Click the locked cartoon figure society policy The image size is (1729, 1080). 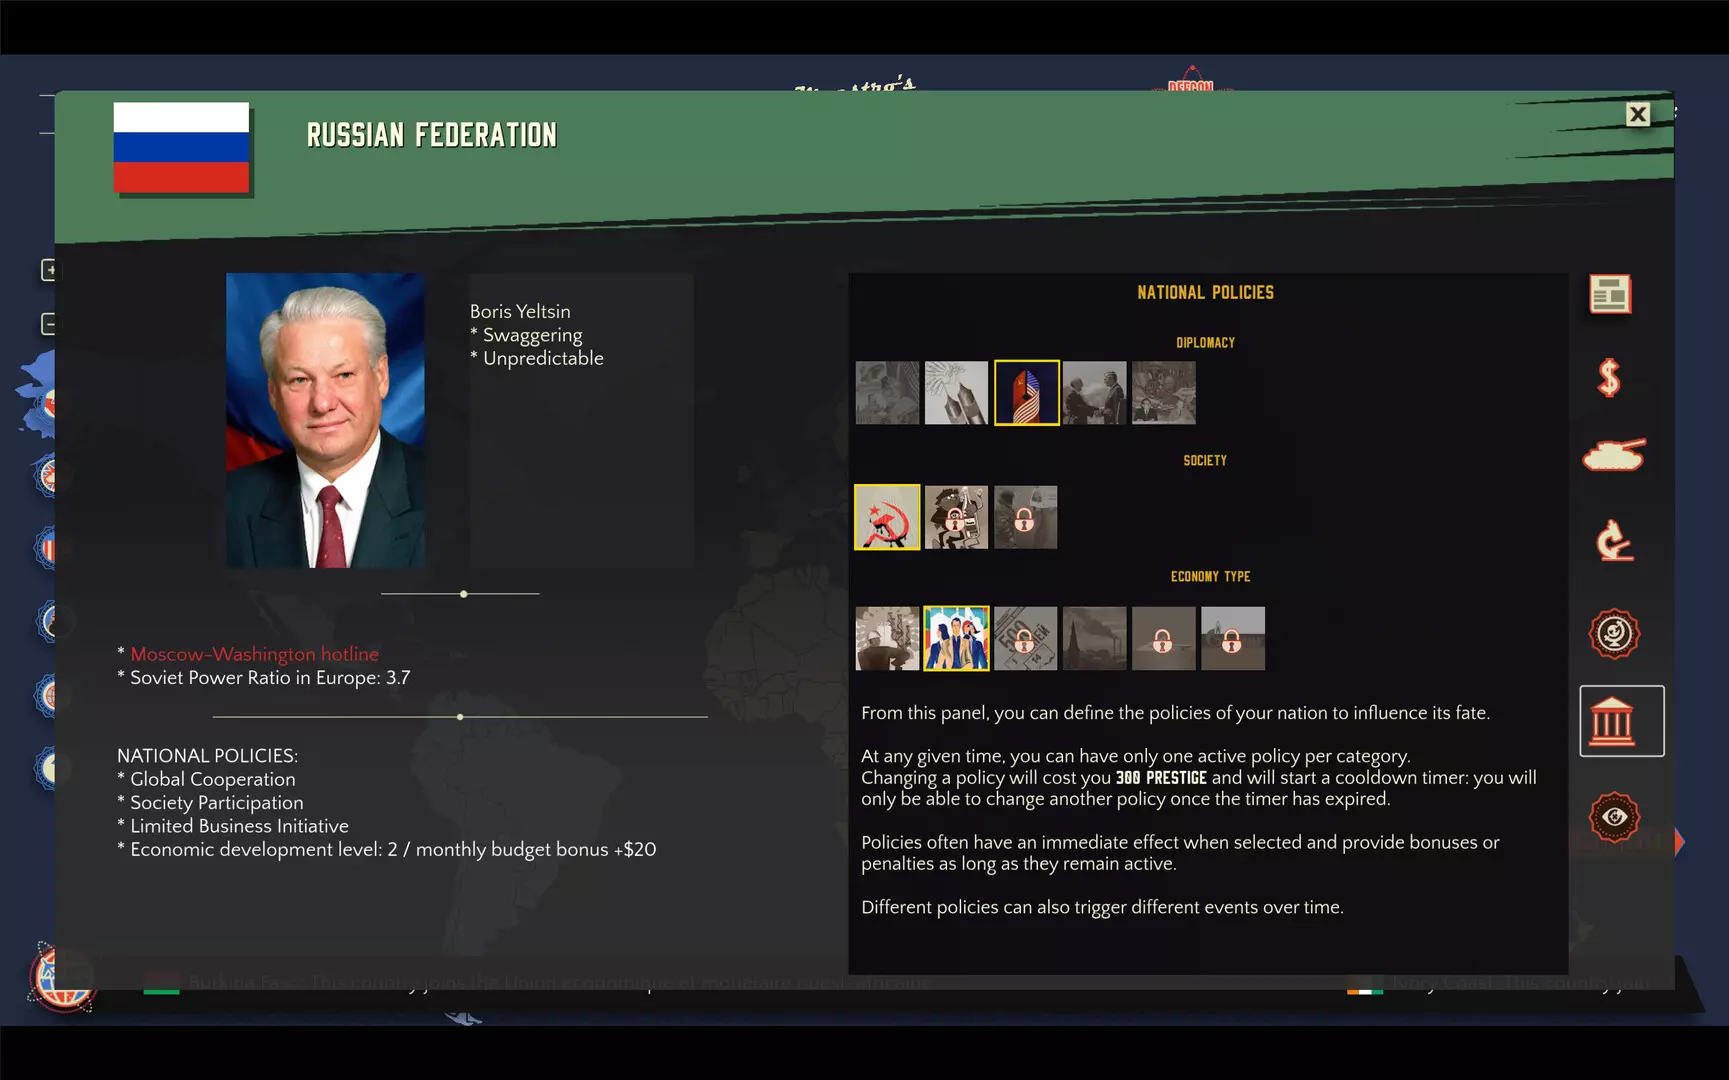pos(956,517)
